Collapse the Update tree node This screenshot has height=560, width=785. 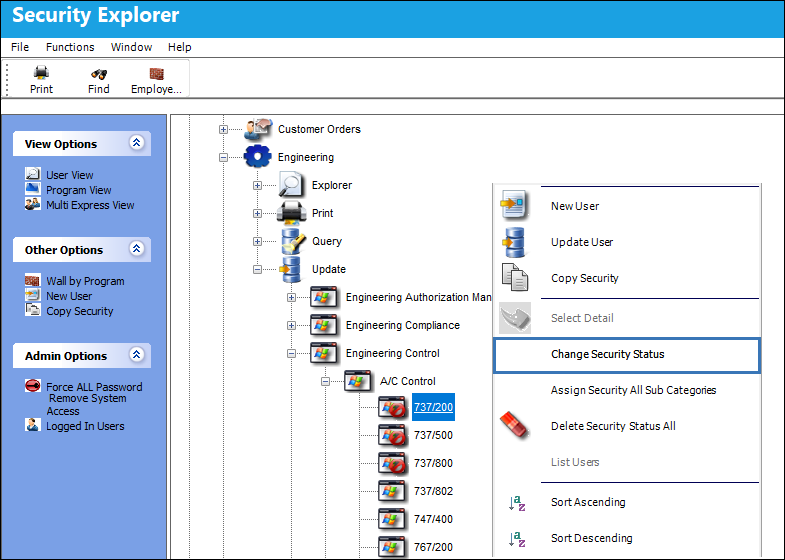(x=257, y=269)
